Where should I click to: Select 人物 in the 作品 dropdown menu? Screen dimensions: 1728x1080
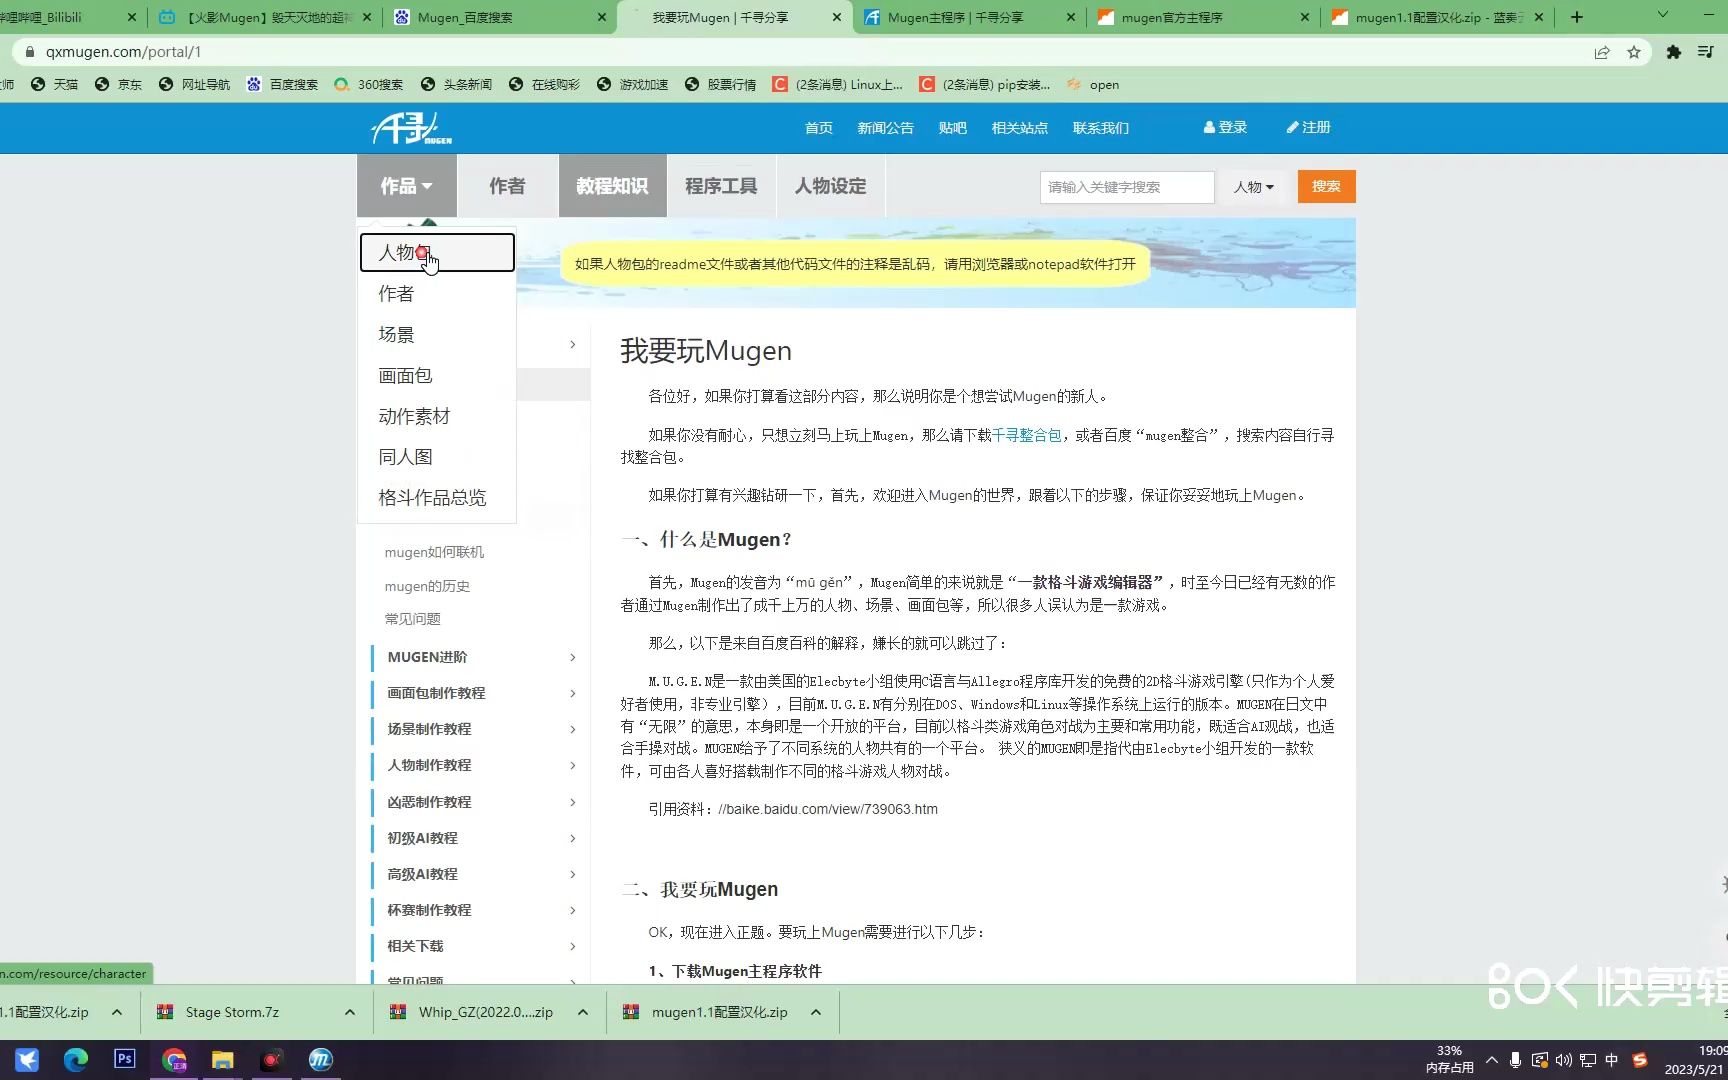tap(437, 252)
